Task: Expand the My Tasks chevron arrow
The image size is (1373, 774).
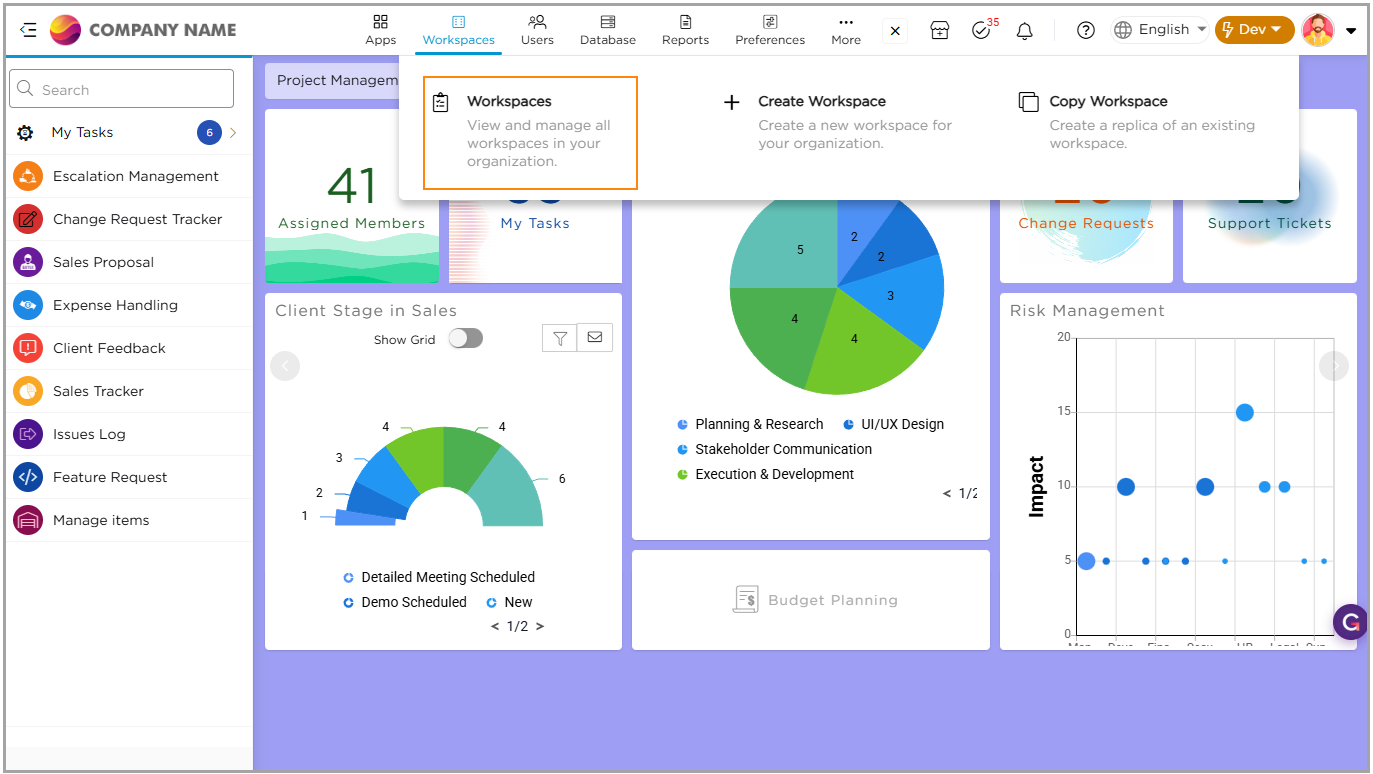Action: (233, 132)
